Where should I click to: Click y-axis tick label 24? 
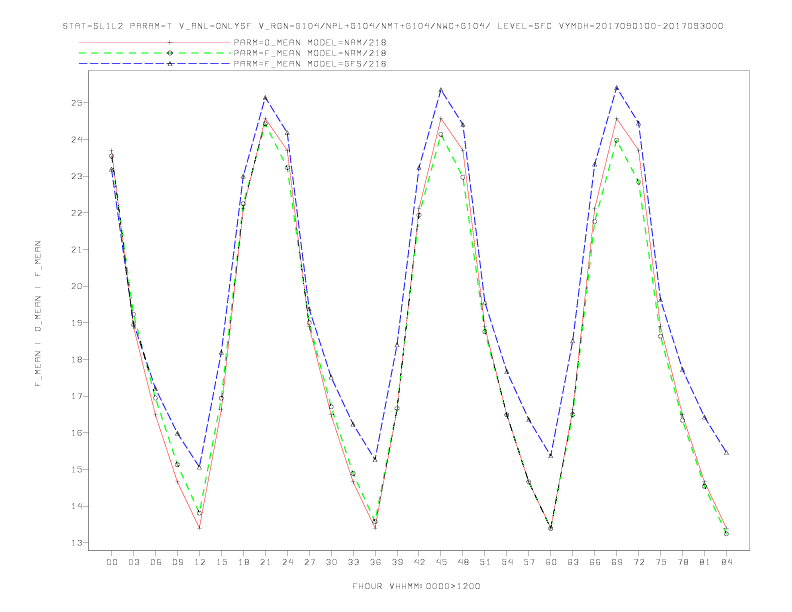76,139
